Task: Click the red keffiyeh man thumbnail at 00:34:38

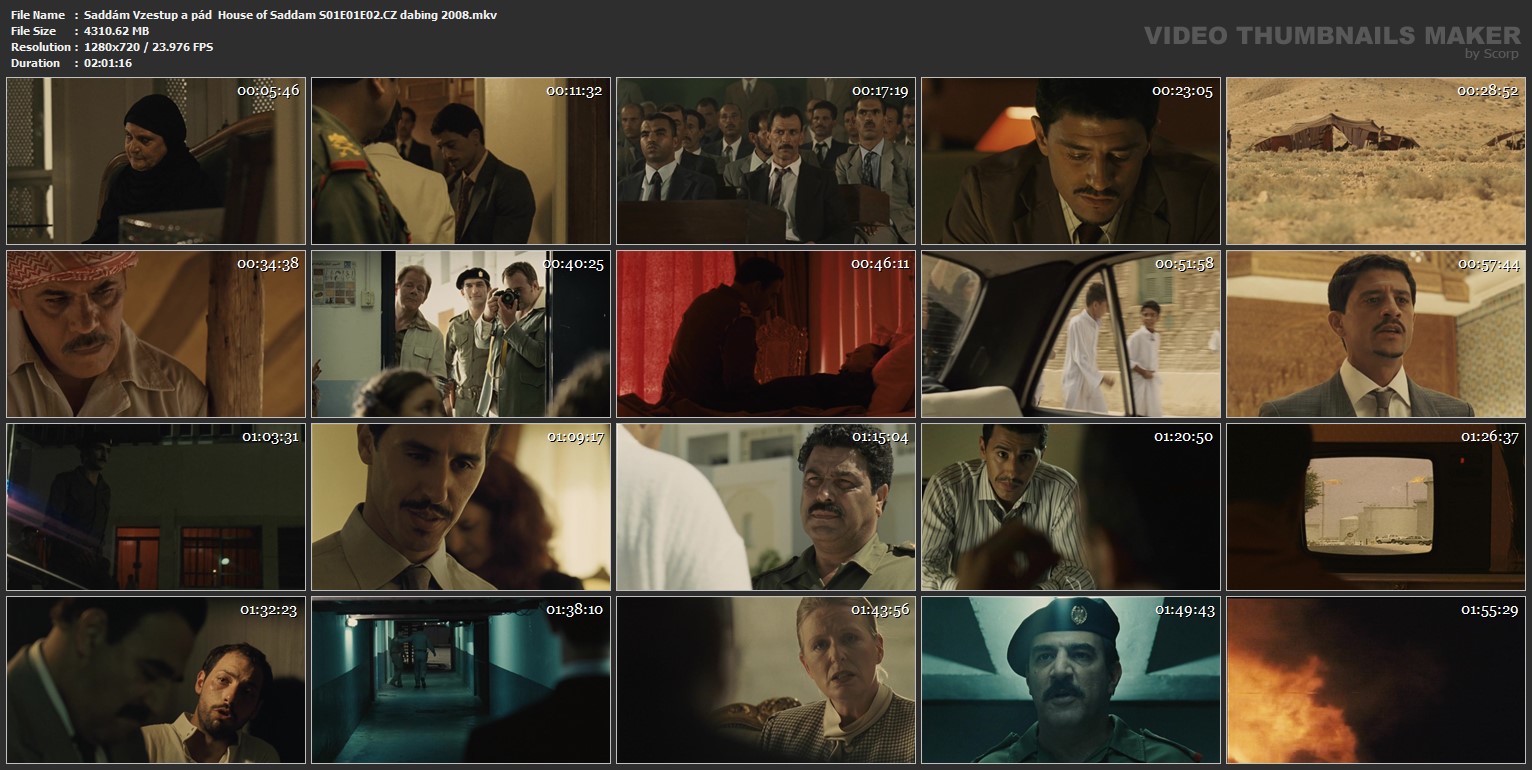Action: tap(155, 334)
